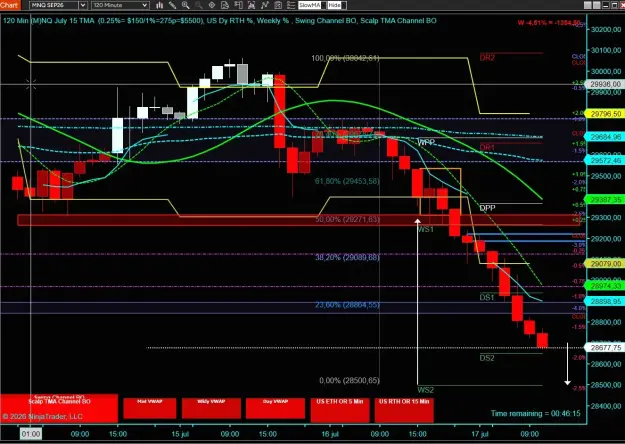Viewport: 625px width, 444px height.
Task: Expand the 120 Minute interval dropdown
Action: [x=120, y=5]
